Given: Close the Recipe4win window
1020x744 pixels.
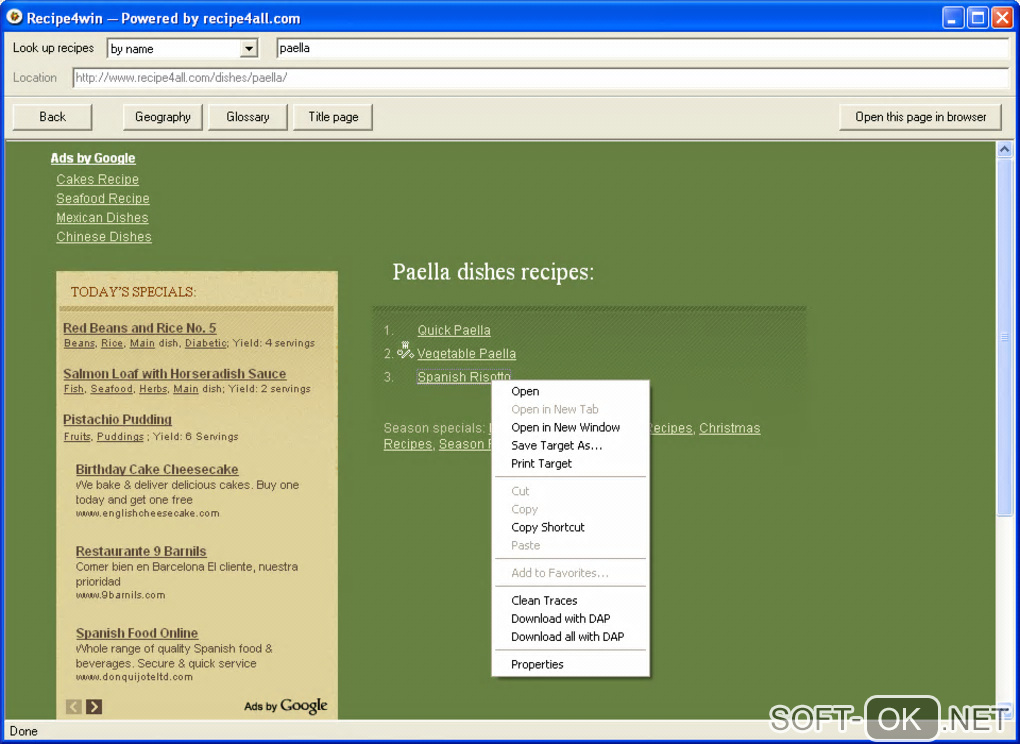Looking at the screenshot, I should pos(1002,18).
